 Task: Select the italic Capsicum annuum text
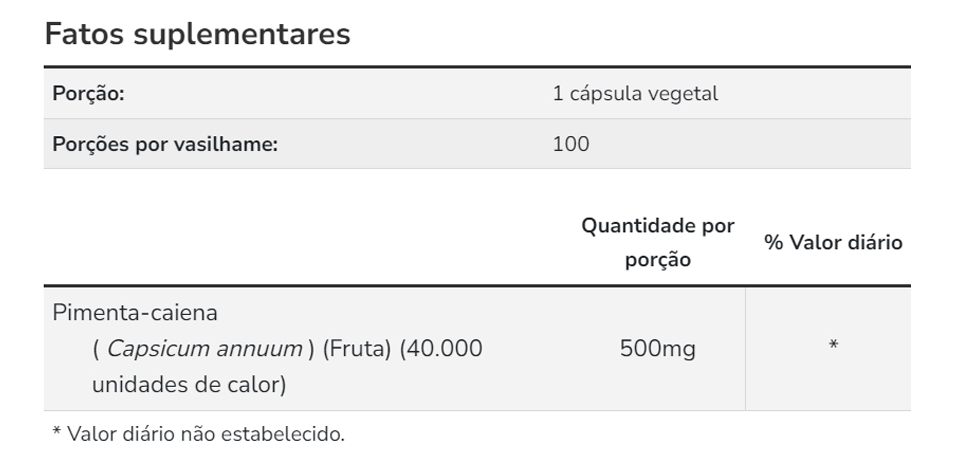[x=204, y=349]
